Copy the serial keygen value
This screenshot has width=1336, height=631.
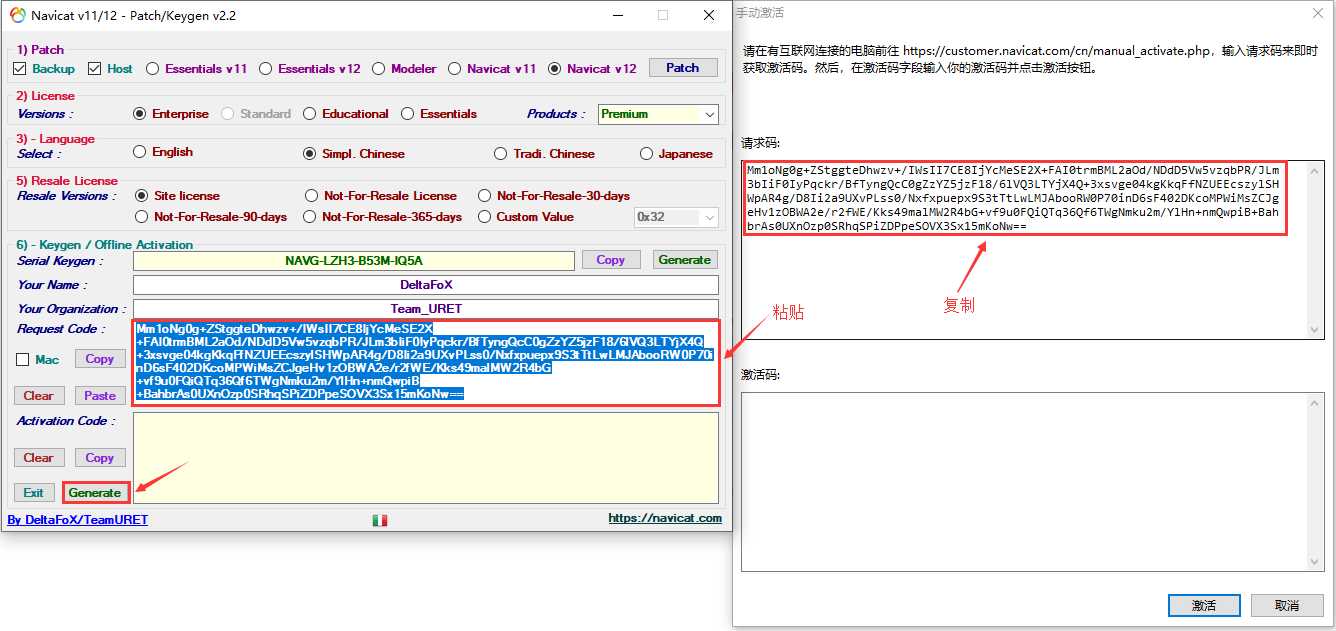tap(610, 260)
